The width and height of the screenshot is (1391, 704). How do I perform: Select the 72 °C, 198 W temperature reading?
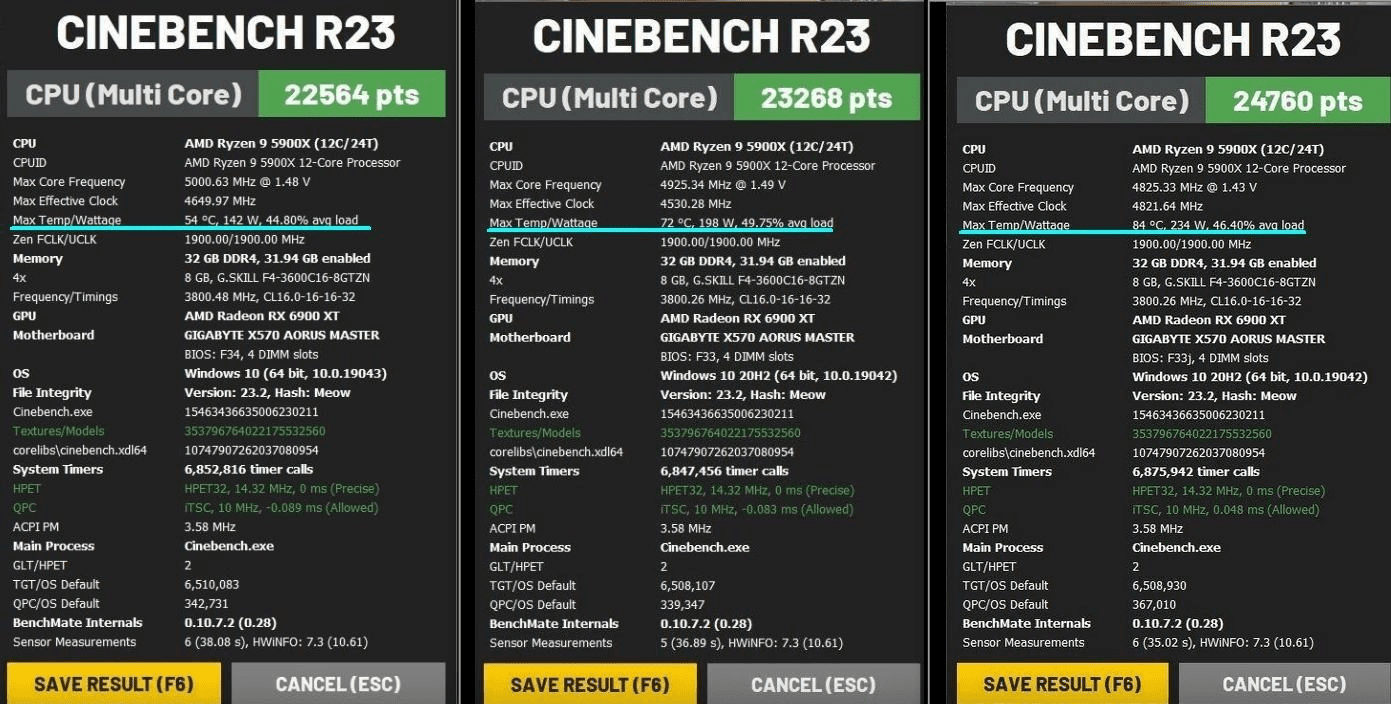coord(746,223)
